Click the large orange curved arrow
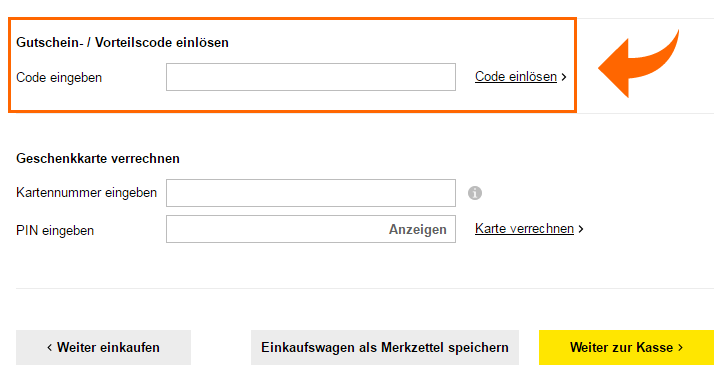Viewport: 727px width, 376px height. (638, 64)
